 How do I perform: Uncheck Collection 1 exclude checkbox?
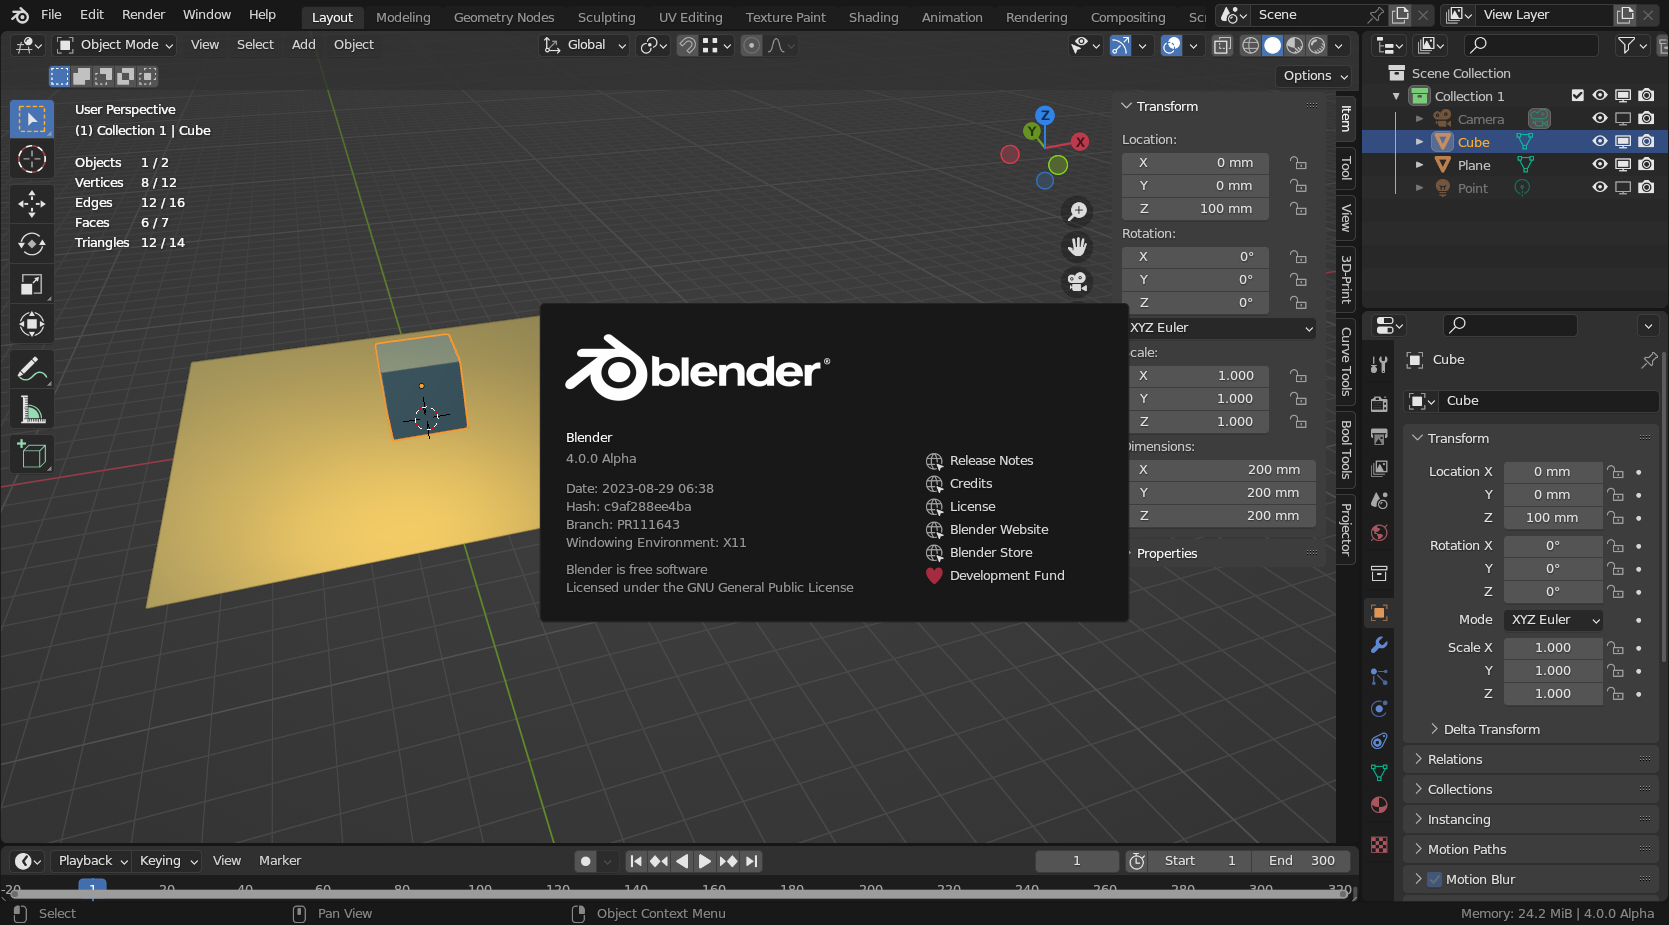coord(1577,95)
